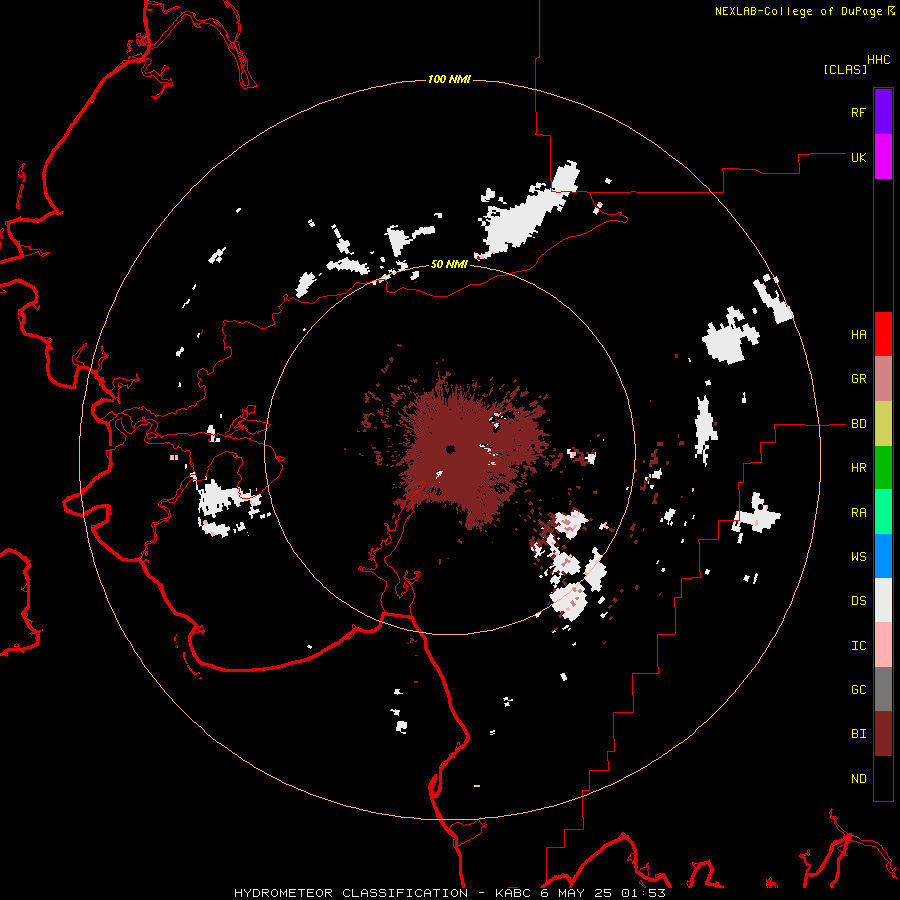This screenshot has height=900, width=900.
Task: Select the IC pink legend swatch
Action: [x=883, y=645]
